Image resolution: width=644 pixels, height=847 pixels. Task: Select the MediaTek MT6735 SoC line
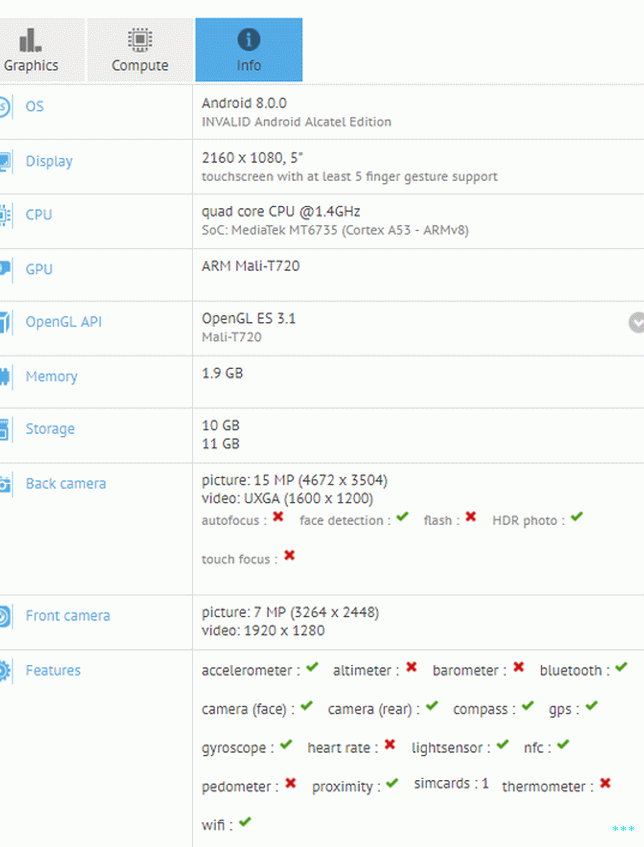(335, 230)
